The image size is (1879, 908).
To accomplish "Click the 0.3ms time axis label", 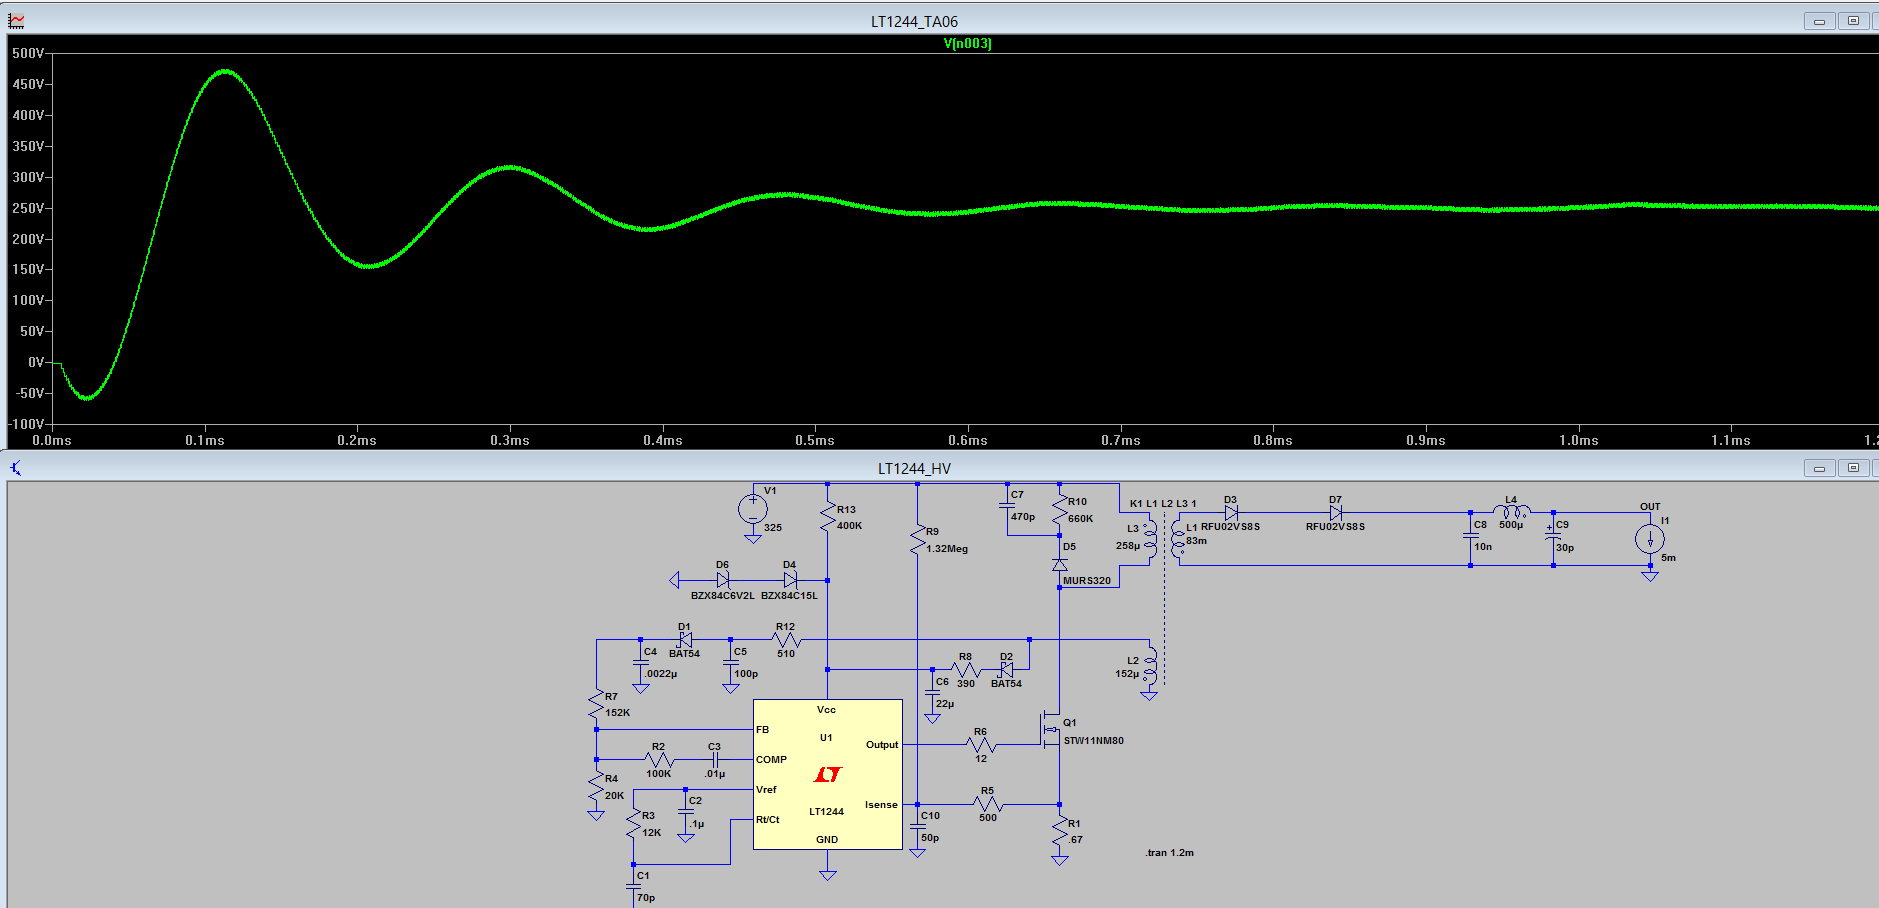I will pos(510,440).
